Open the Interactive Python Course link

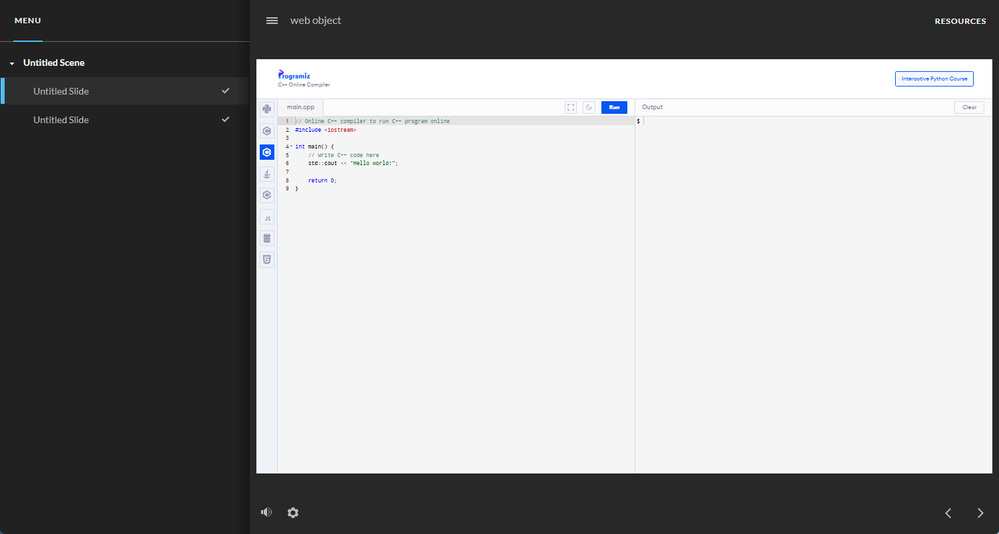[934, 79]
